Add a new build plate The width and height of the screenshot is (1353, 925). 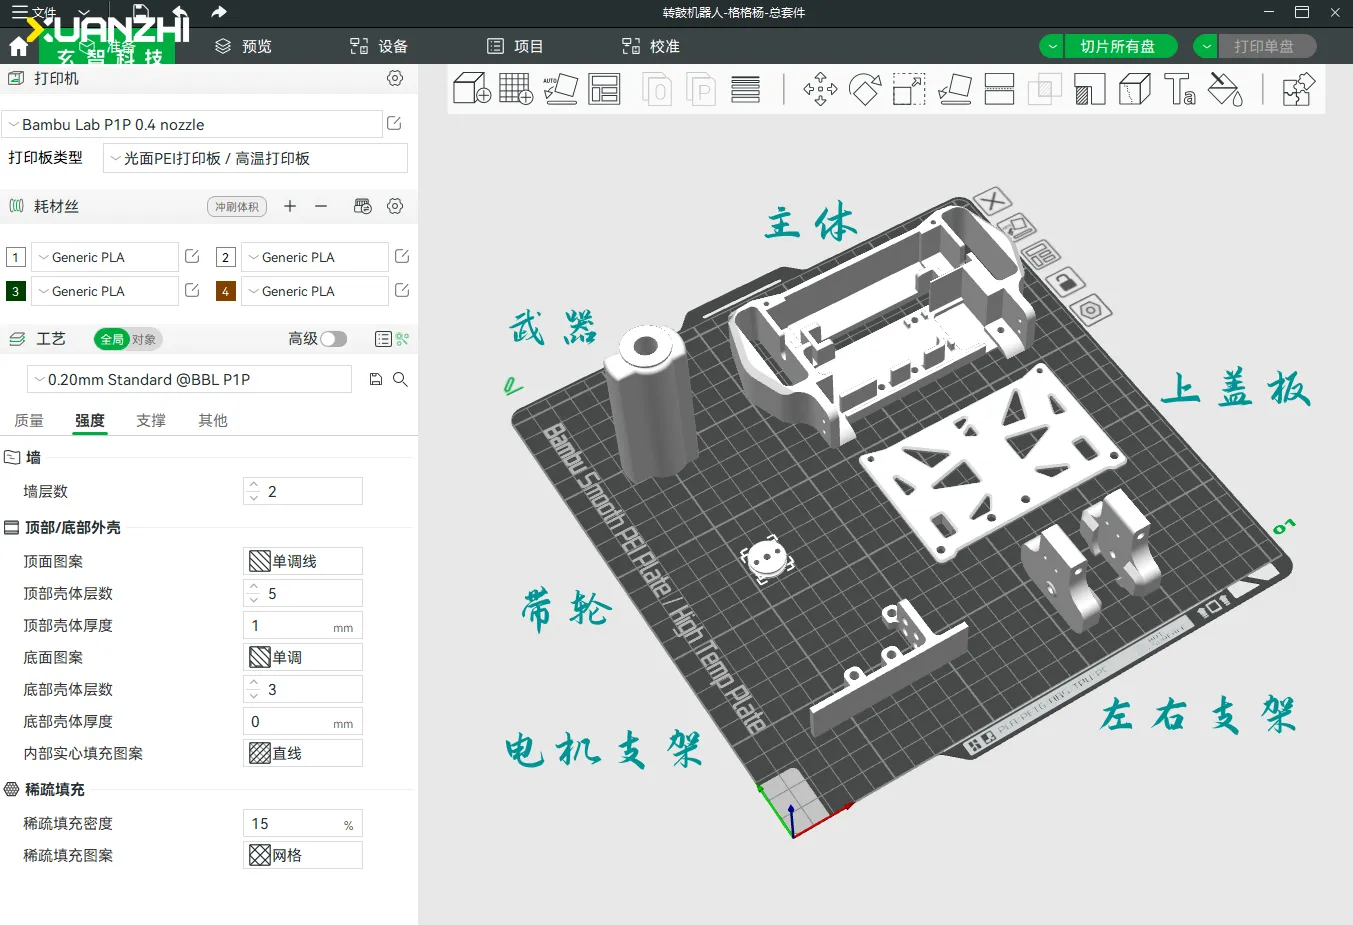[516, 89]
